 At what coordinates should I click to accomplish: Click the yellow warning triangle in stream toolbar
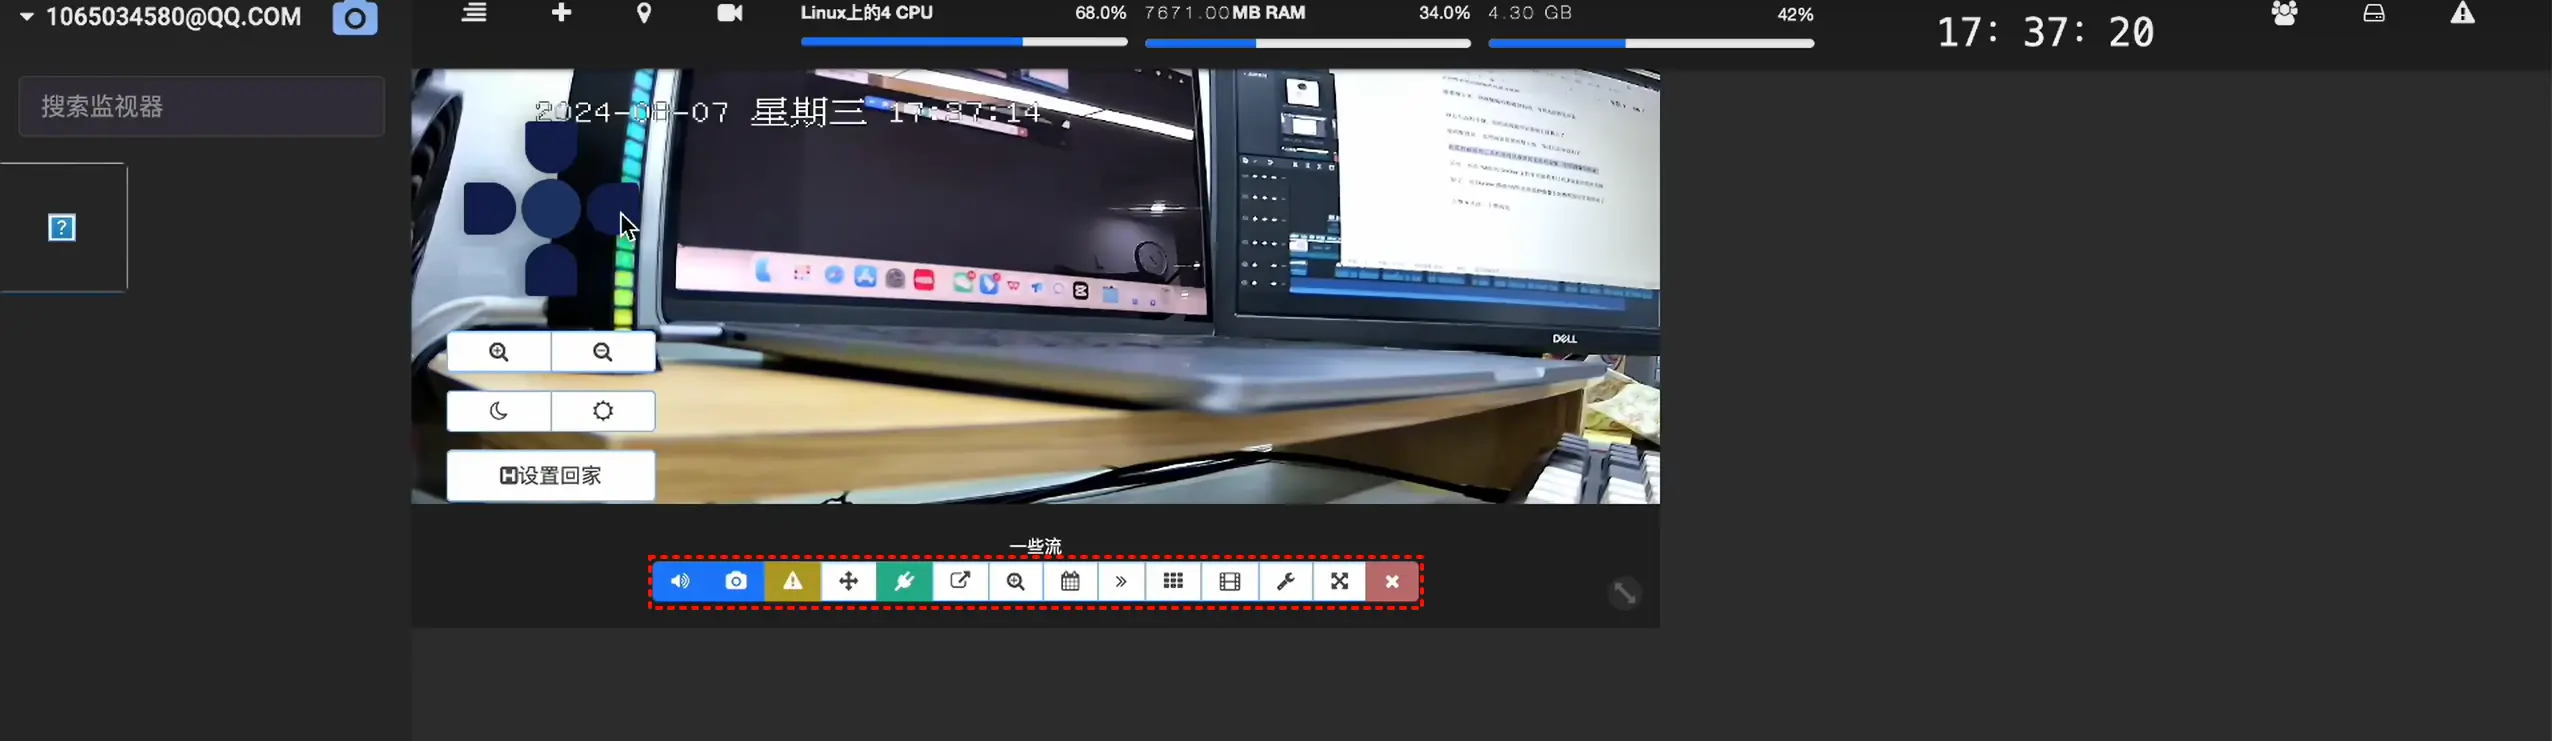(792, 581)
